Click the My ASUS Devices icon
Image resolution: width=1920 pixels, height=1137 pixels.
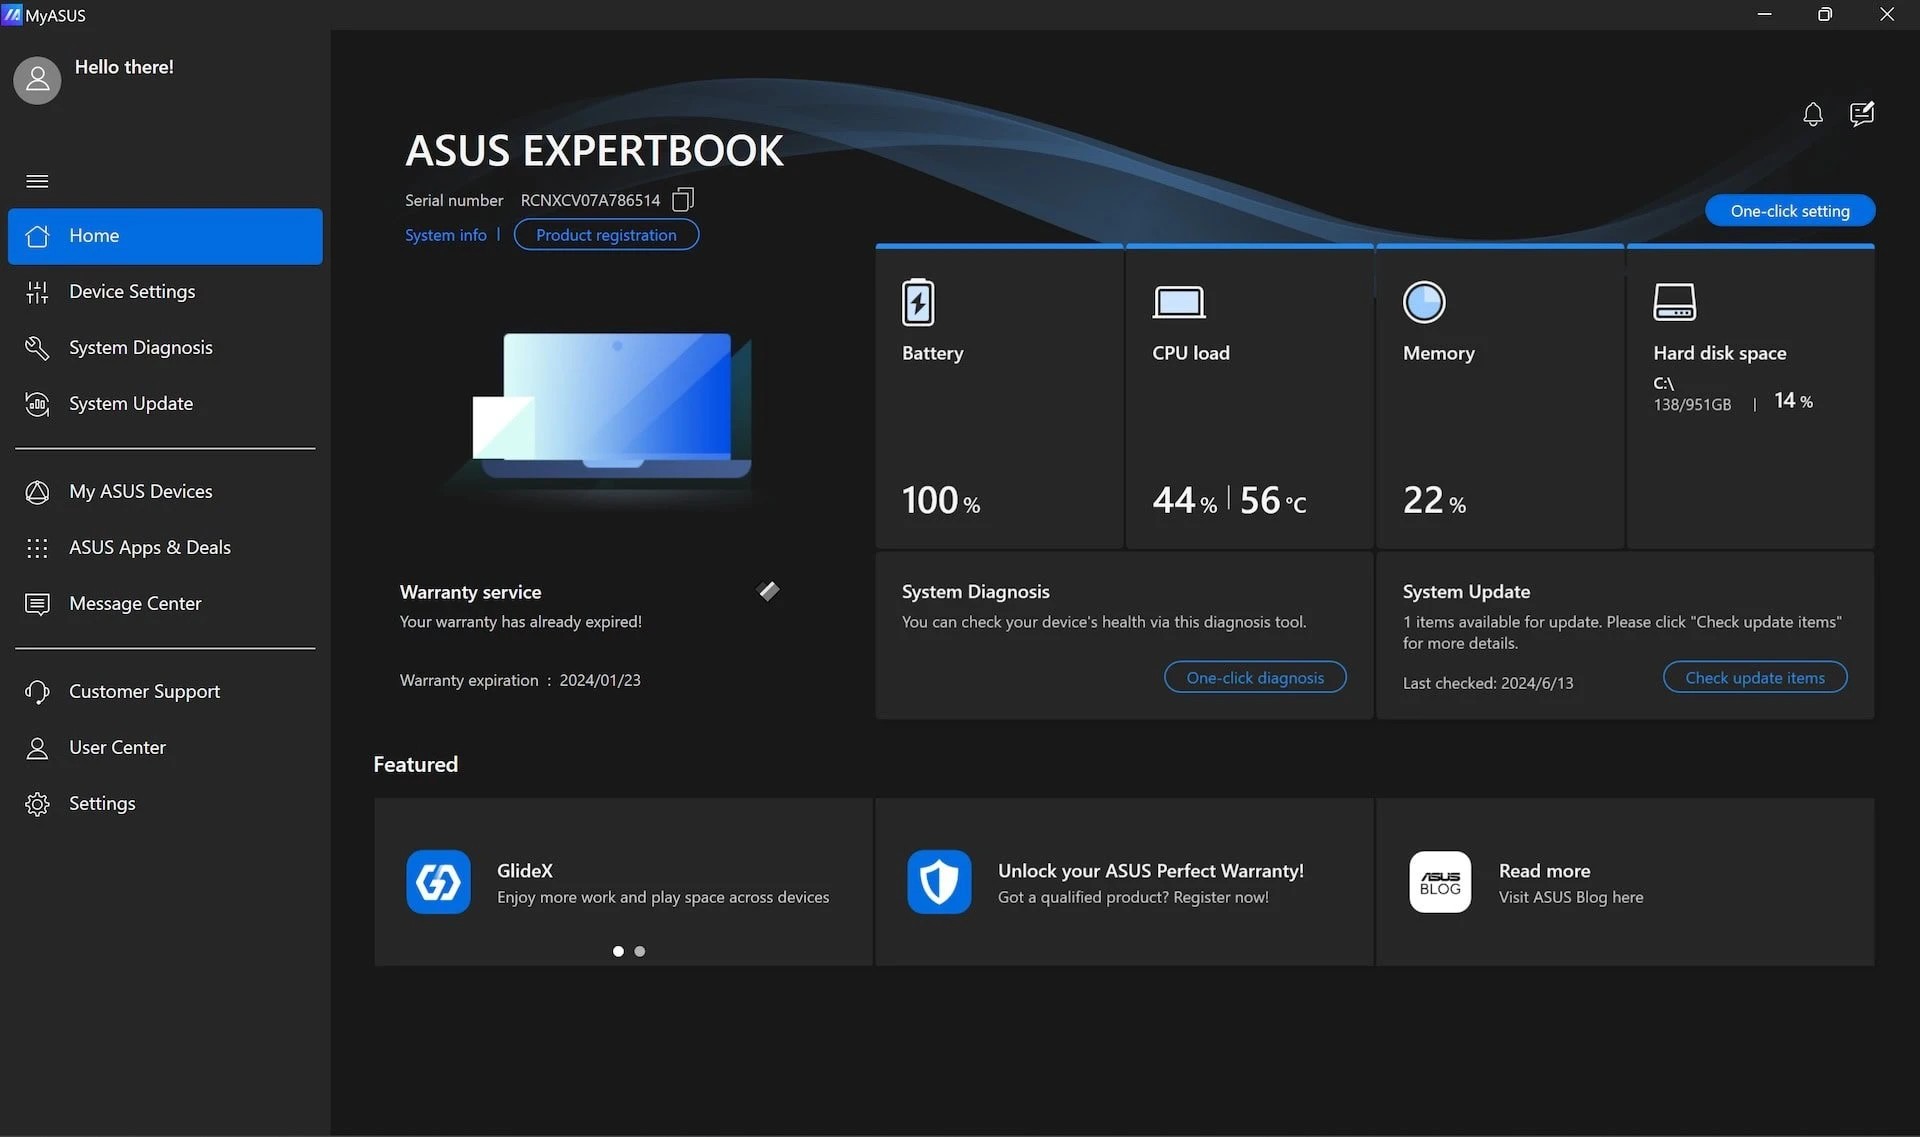(37, 492)
